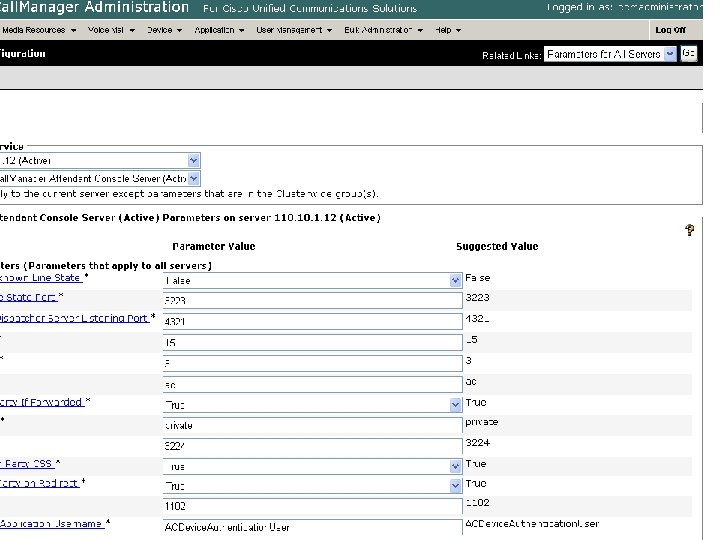Click the Line State Port parameter link

tap(28, 298)
